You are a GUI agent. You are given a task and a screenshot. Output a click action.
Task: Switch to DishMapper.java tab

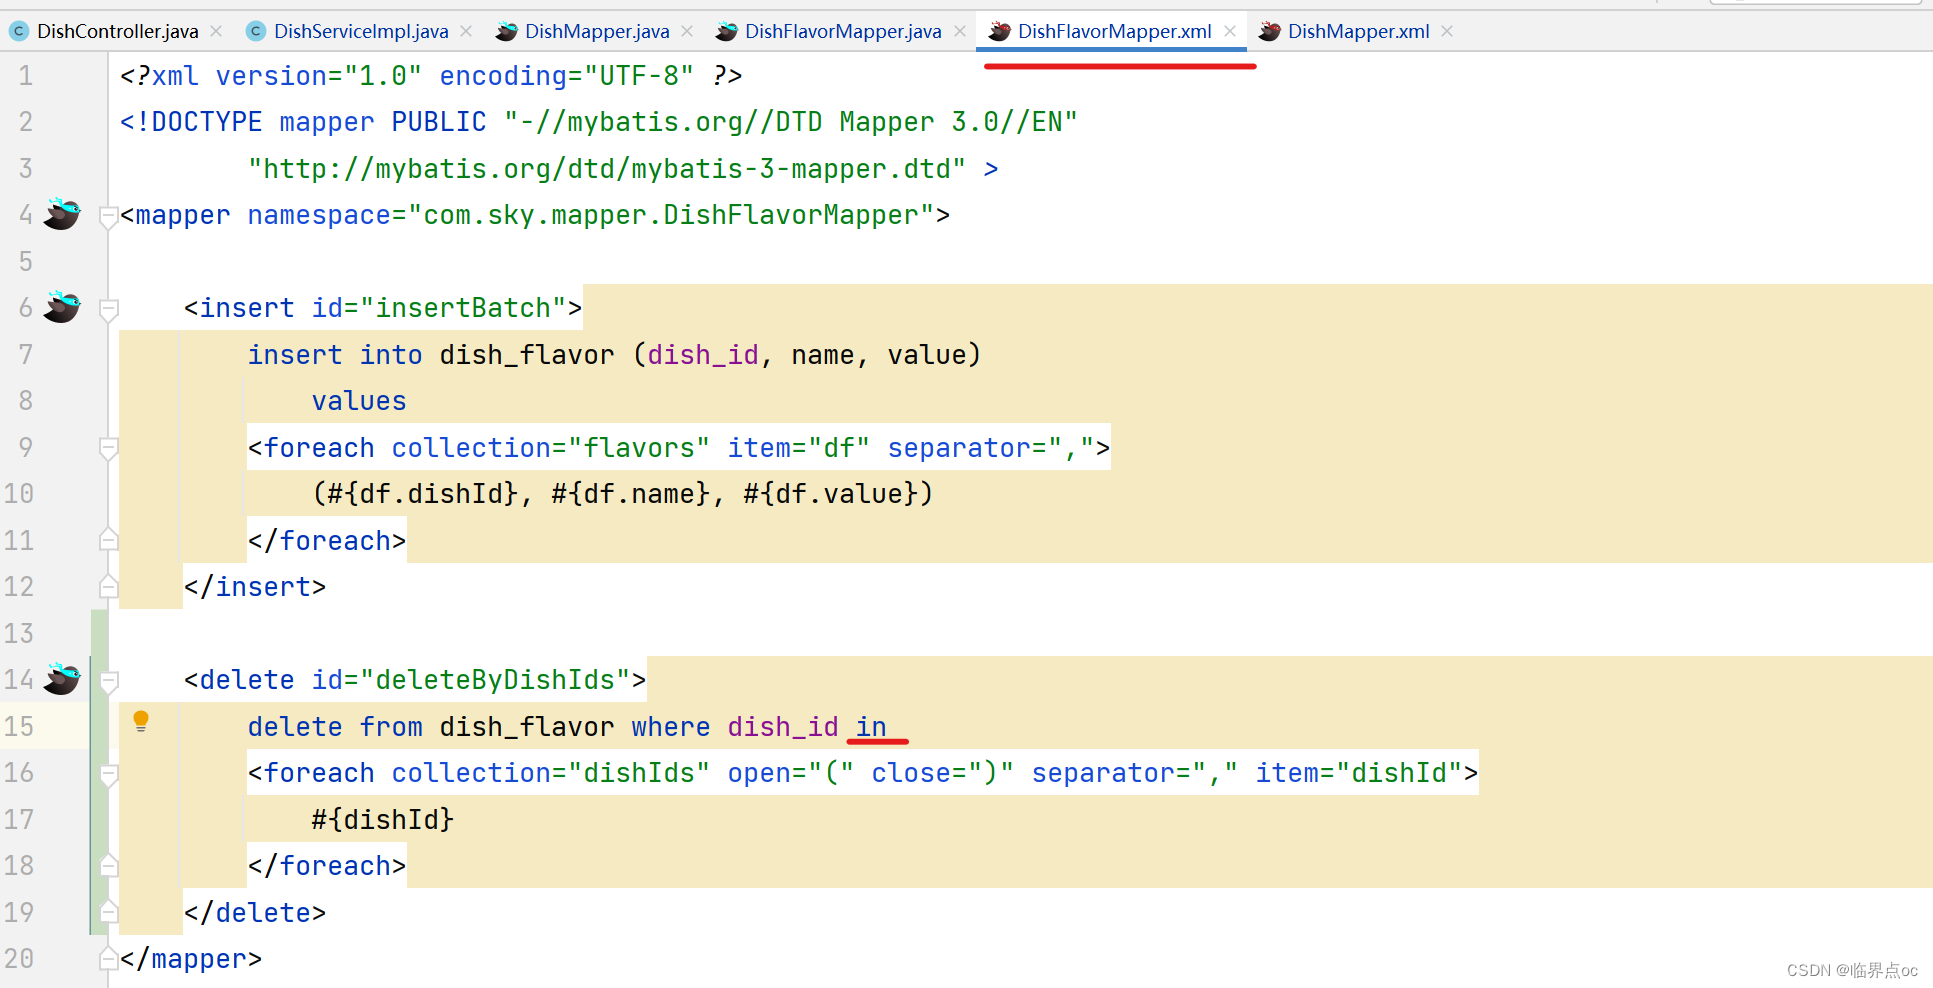click(597, 31)
